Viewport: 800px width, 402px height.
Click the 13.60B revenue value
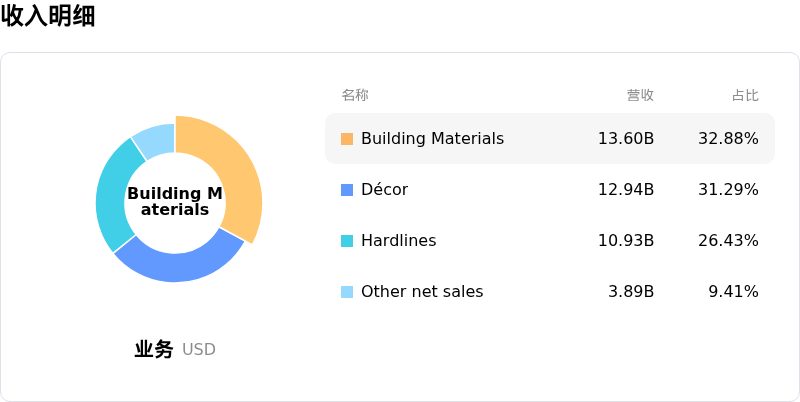click(x=626, y=139)
